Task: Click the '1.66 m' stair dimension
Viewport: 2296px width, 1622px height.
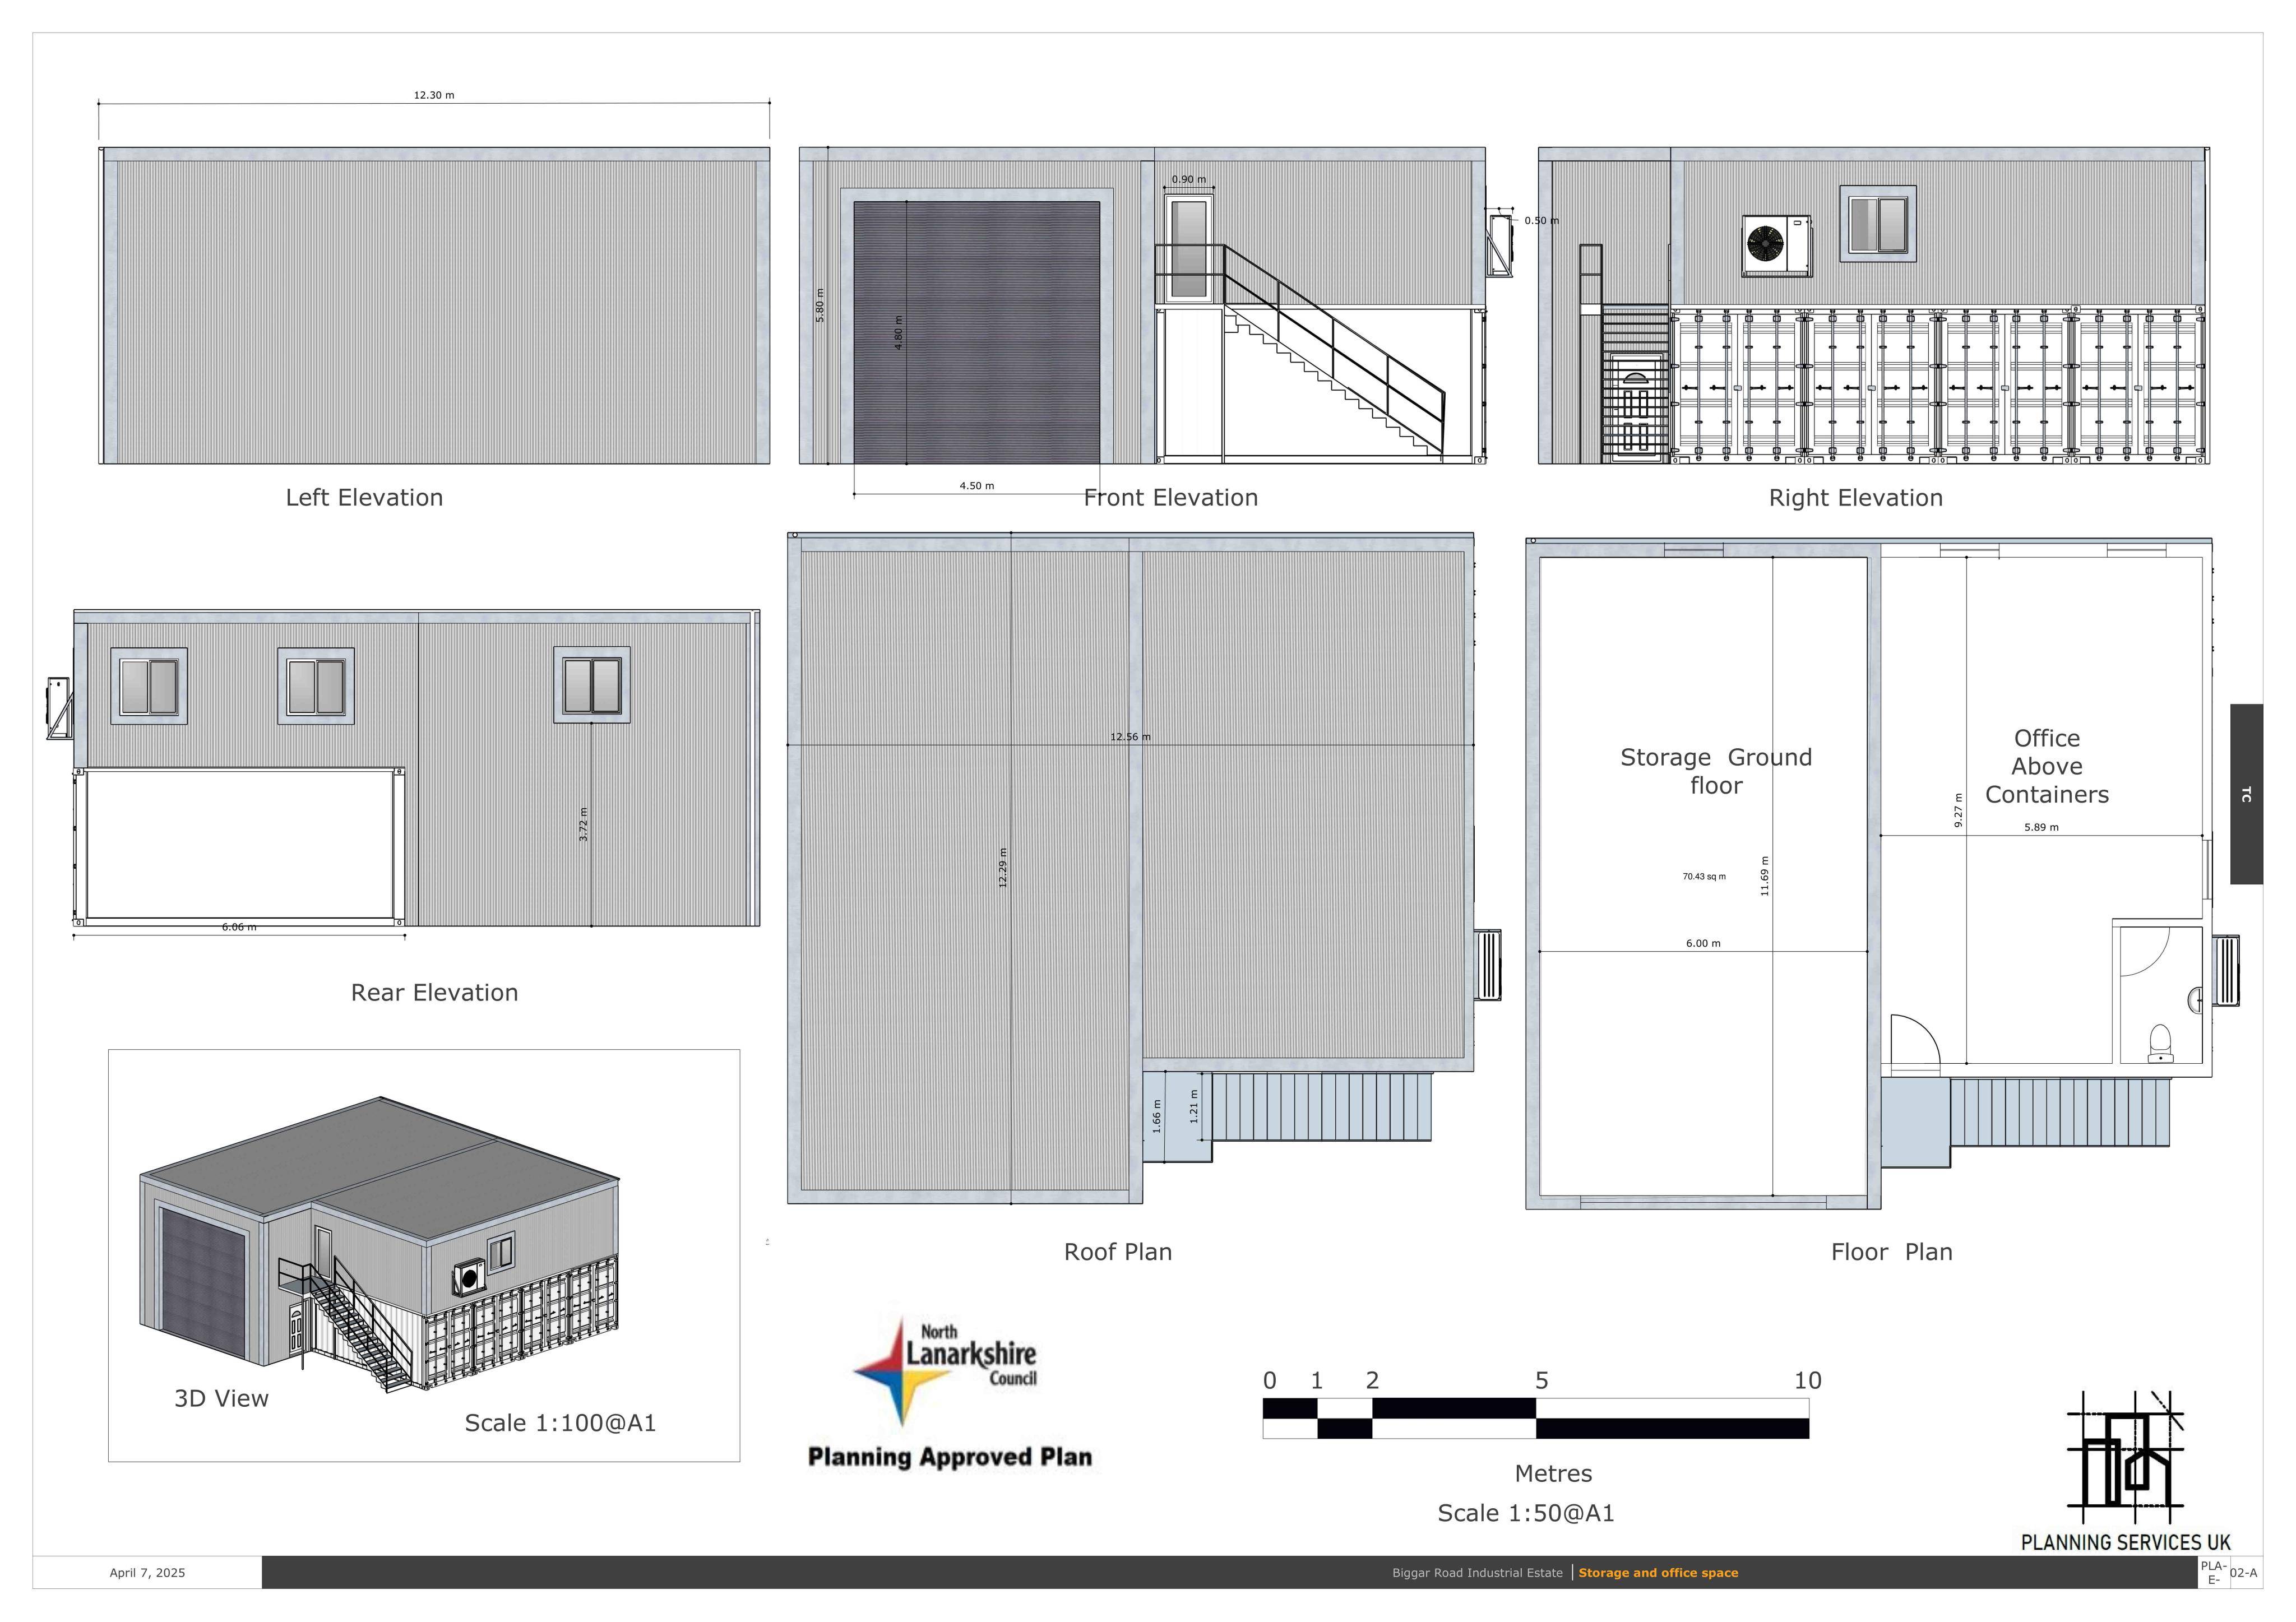Action: tap(1157, 1116)
